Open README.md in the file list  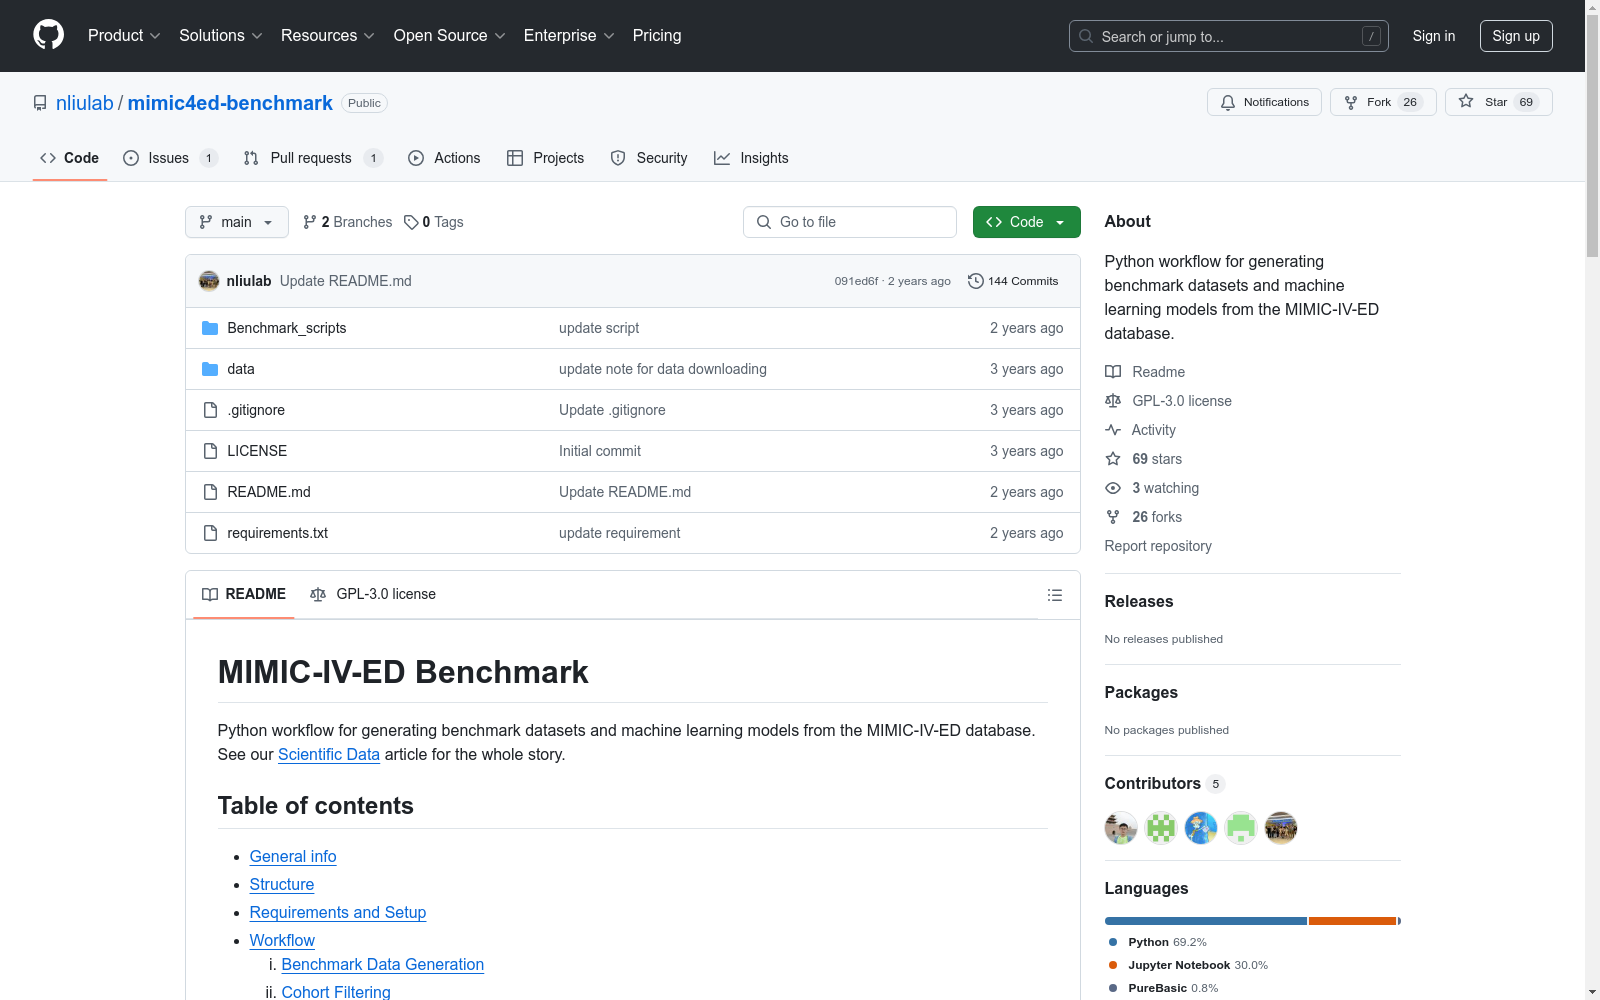coord(269,492)
